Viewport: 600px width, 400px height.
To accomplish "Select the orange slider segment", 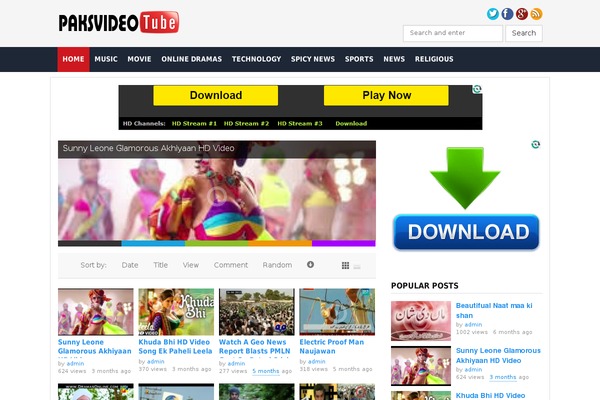I will [x=280, y=243].
